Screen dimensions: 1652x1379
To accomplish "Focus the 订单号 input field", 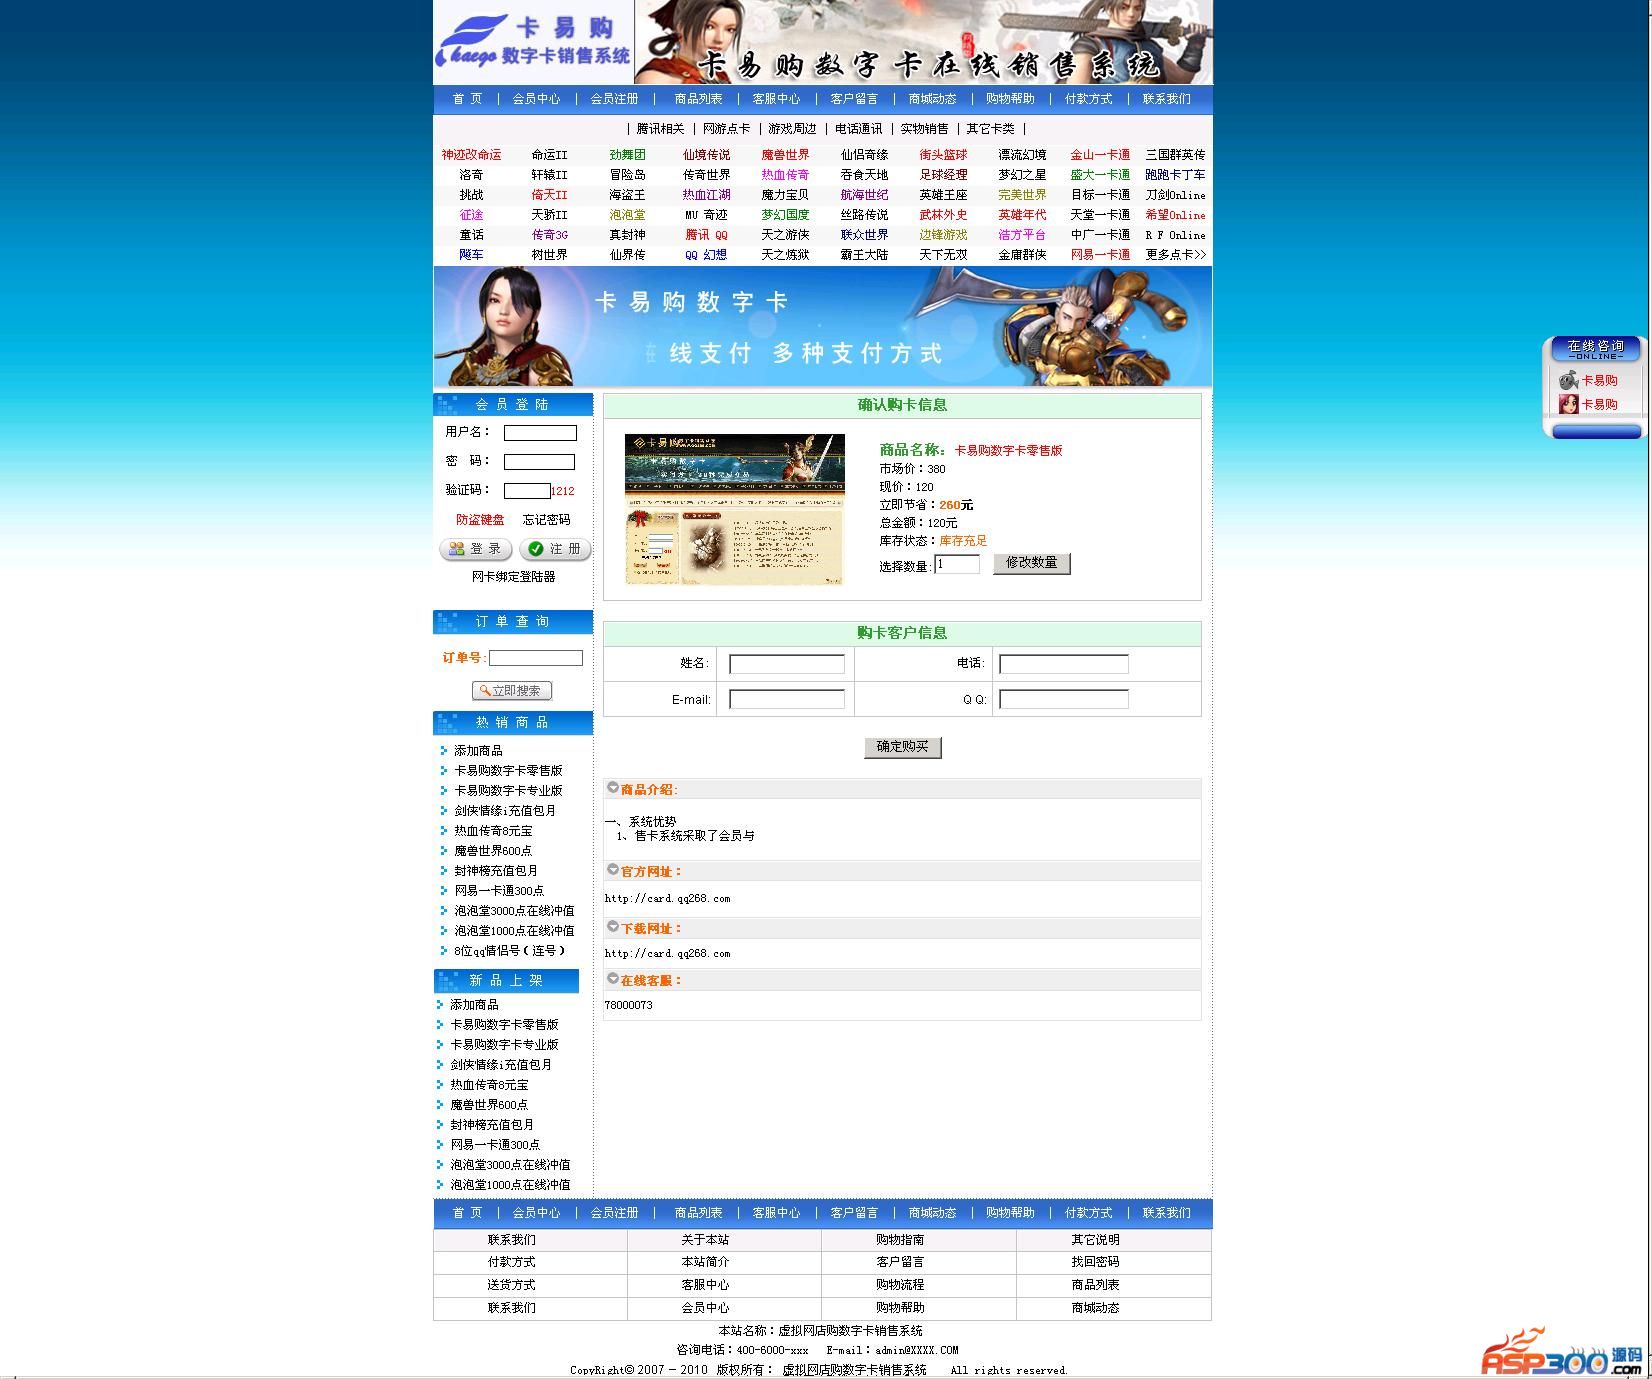I will pos(536,658).
